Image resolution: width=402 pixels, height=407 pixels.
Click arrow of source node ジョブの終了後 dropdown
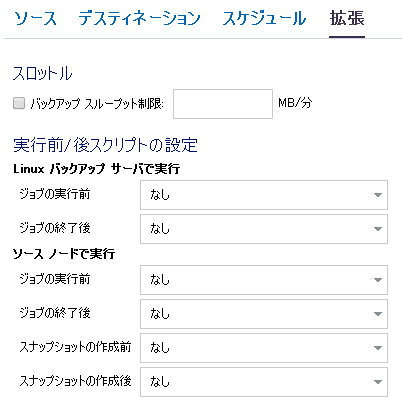coord(378,314)
